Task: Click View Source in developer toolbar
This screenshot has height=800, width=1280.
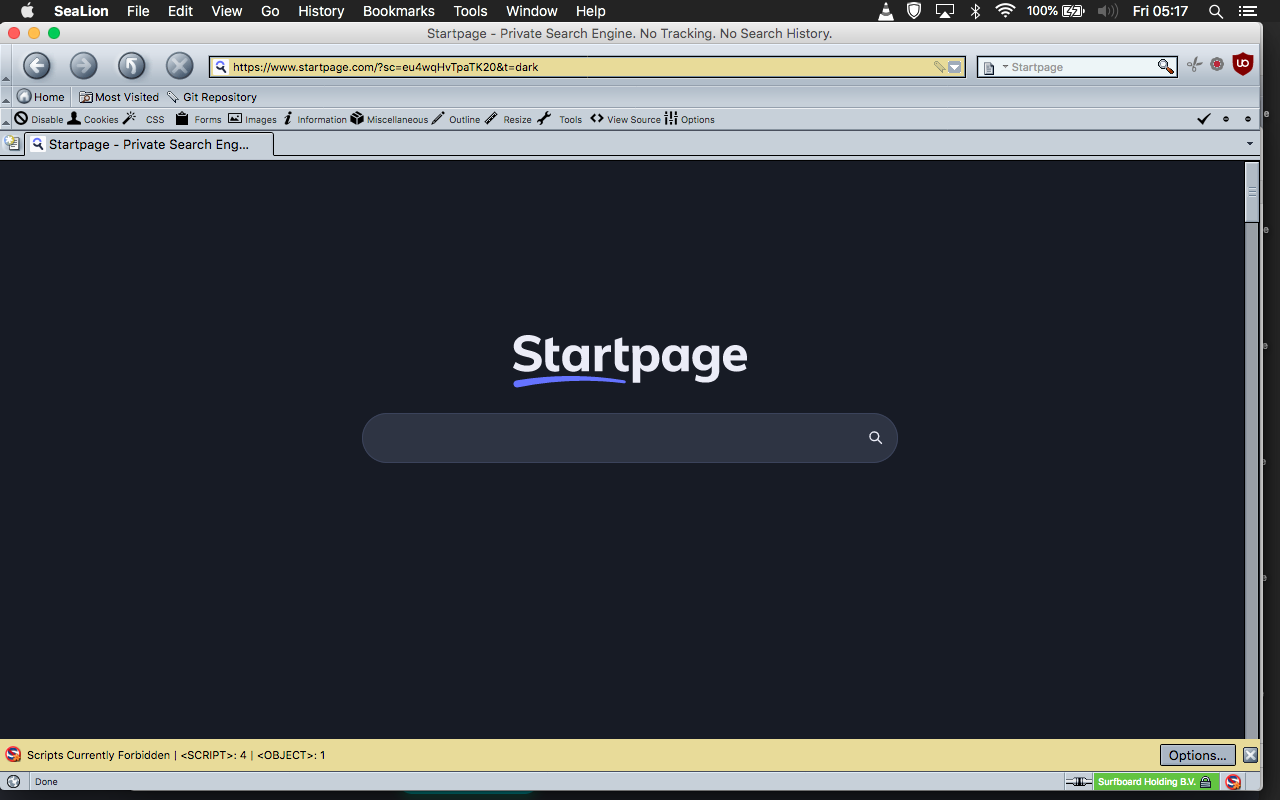Action: pos(625,119)
